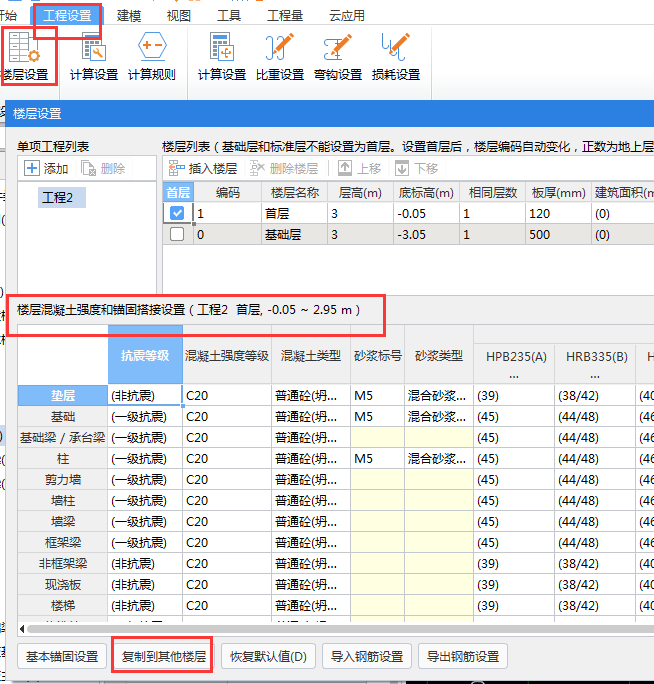The height and width of the screenshot is (684, 654).
Task: Click 删除 in 单项工程列表
Action: coord(103,168)
